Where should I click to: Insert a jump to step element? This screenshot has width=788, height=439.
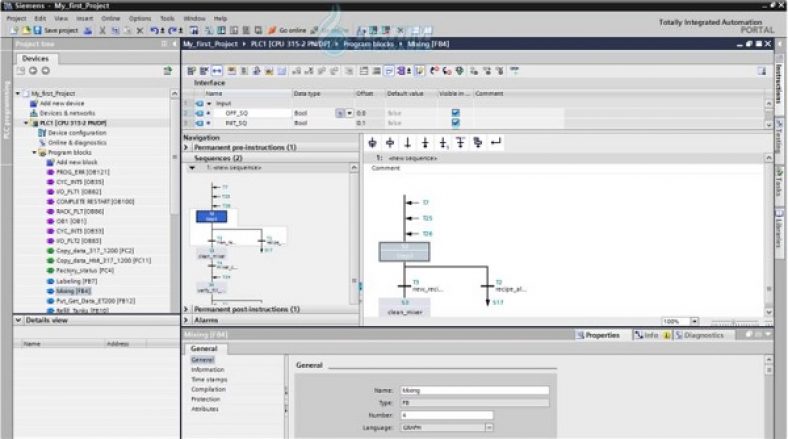[x=443, y=143]
